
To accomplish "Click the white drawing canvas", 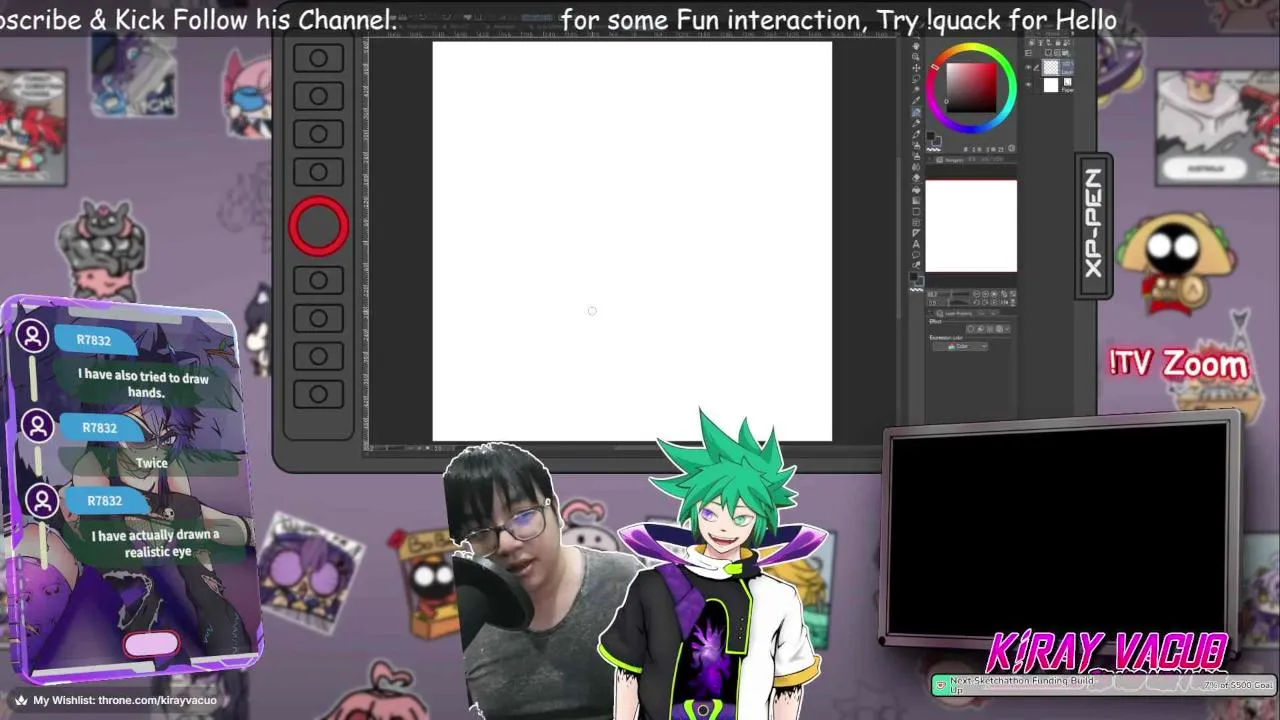I will [632, 240].
